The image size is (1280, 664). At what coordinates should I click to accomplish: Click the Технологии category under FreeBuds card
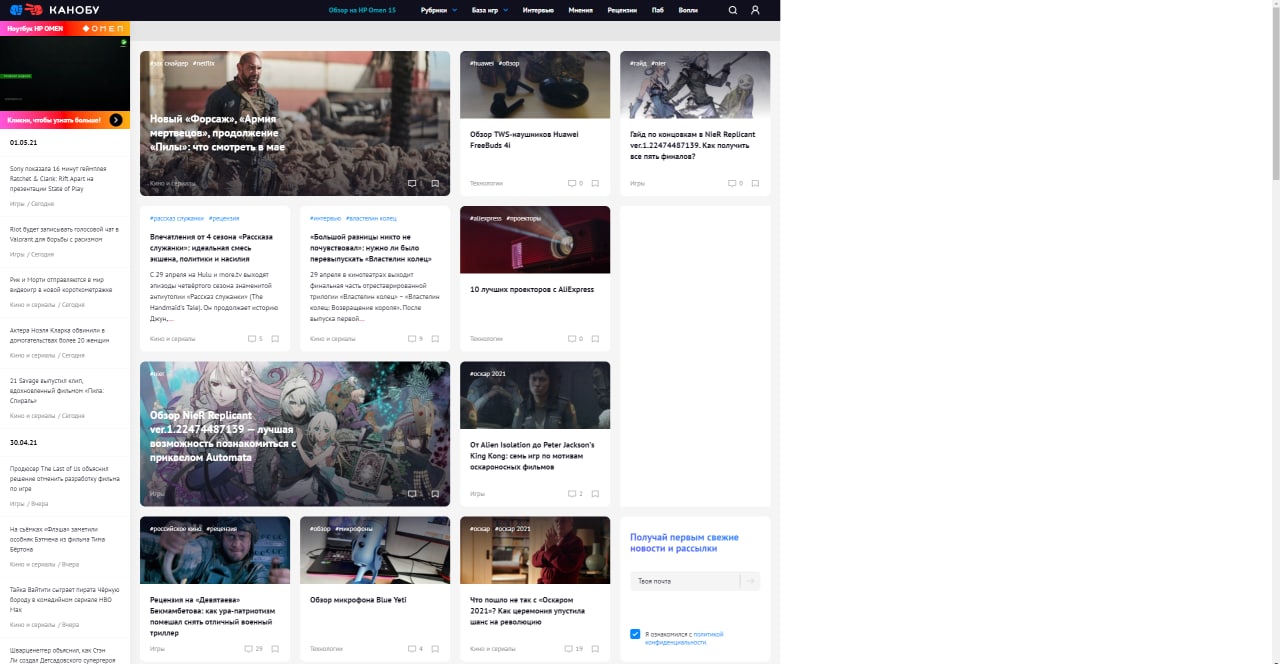click(486, 183)
